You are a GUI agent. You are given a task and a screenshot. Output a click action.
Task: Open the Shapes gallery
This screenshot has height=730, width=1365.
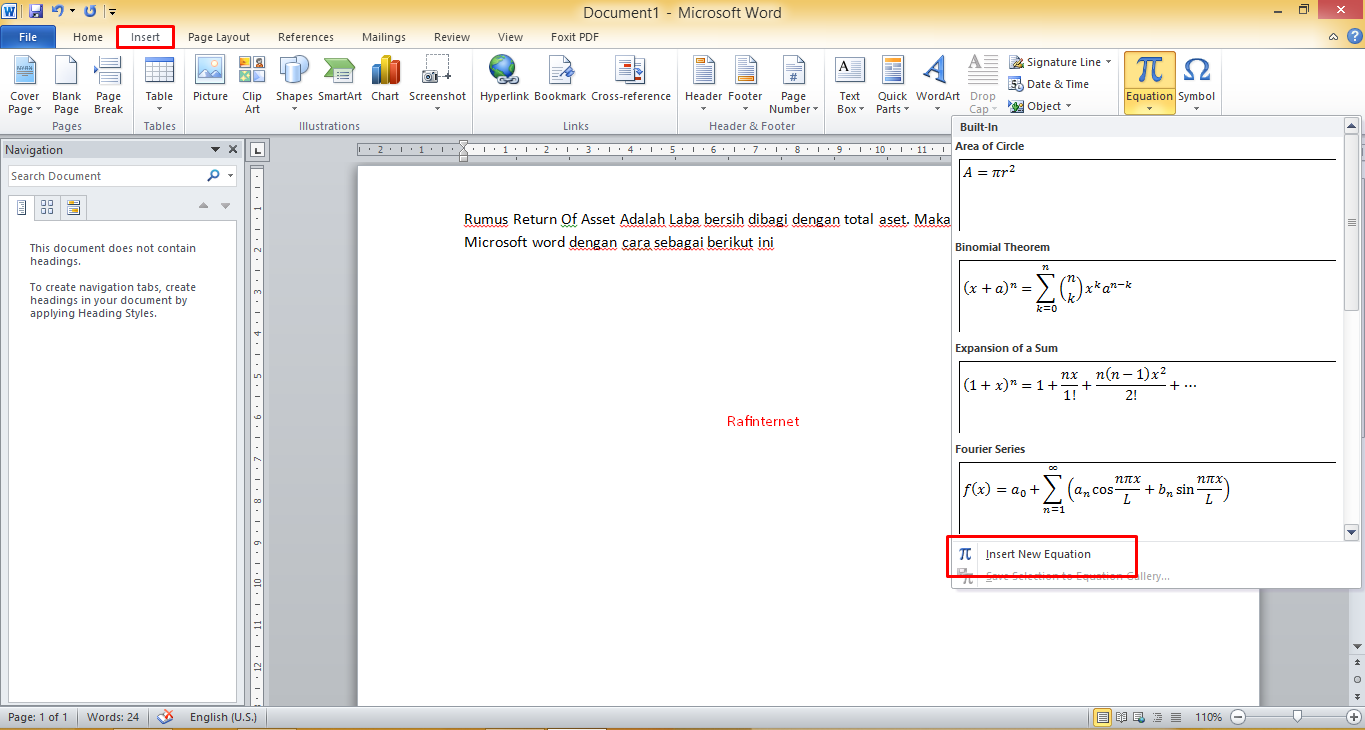click(x=294, y=85)
